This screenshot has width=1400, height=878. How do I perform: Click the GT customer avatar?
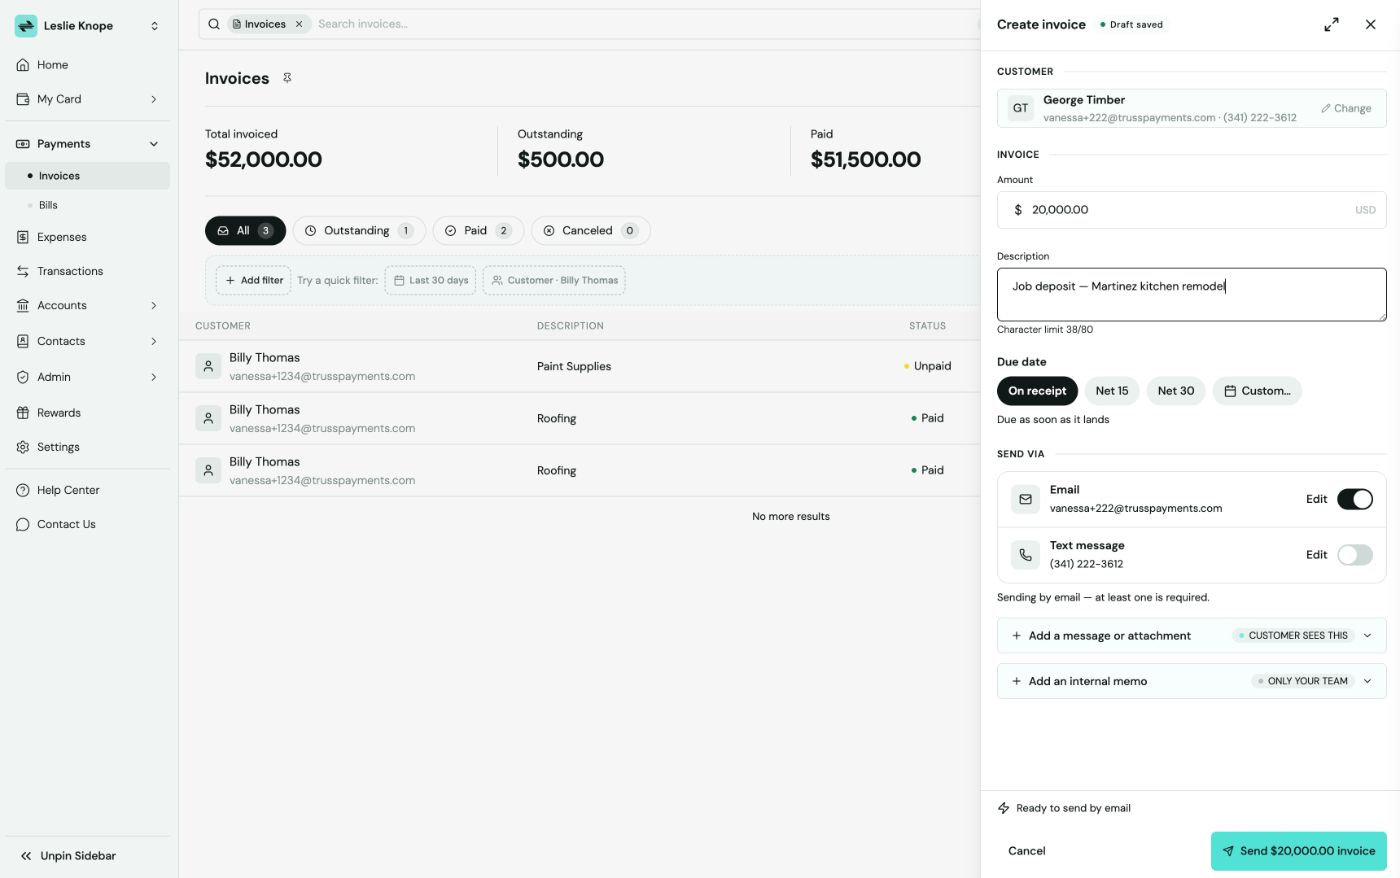(1020, 108)
